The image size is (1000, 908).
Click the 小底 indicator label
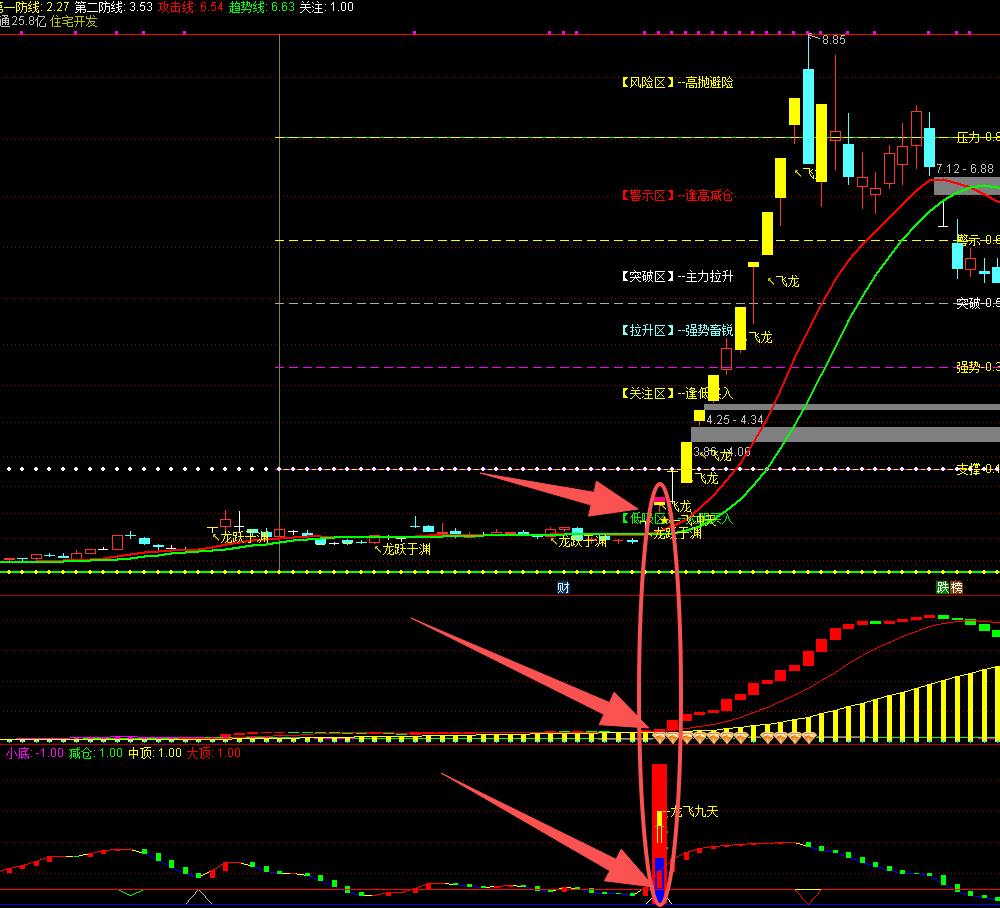35,753
